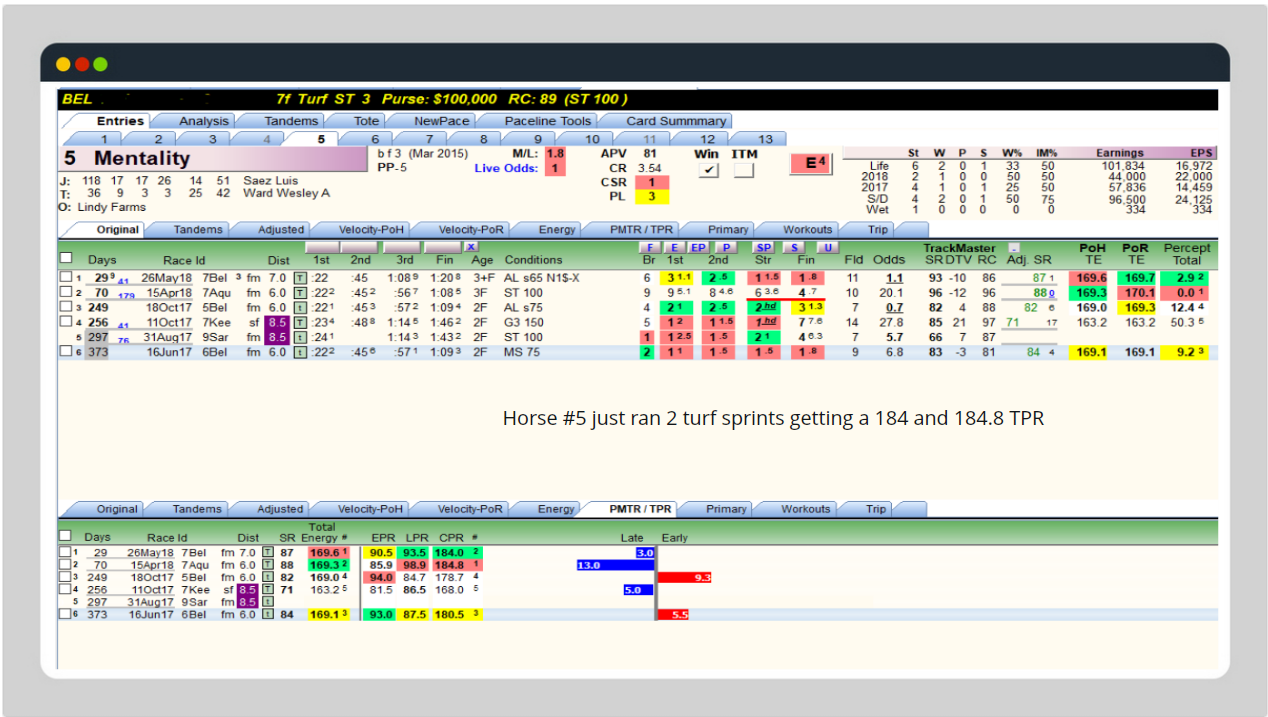Click the t surface icon in 31Aug17 upper row

tap(300, 338)
